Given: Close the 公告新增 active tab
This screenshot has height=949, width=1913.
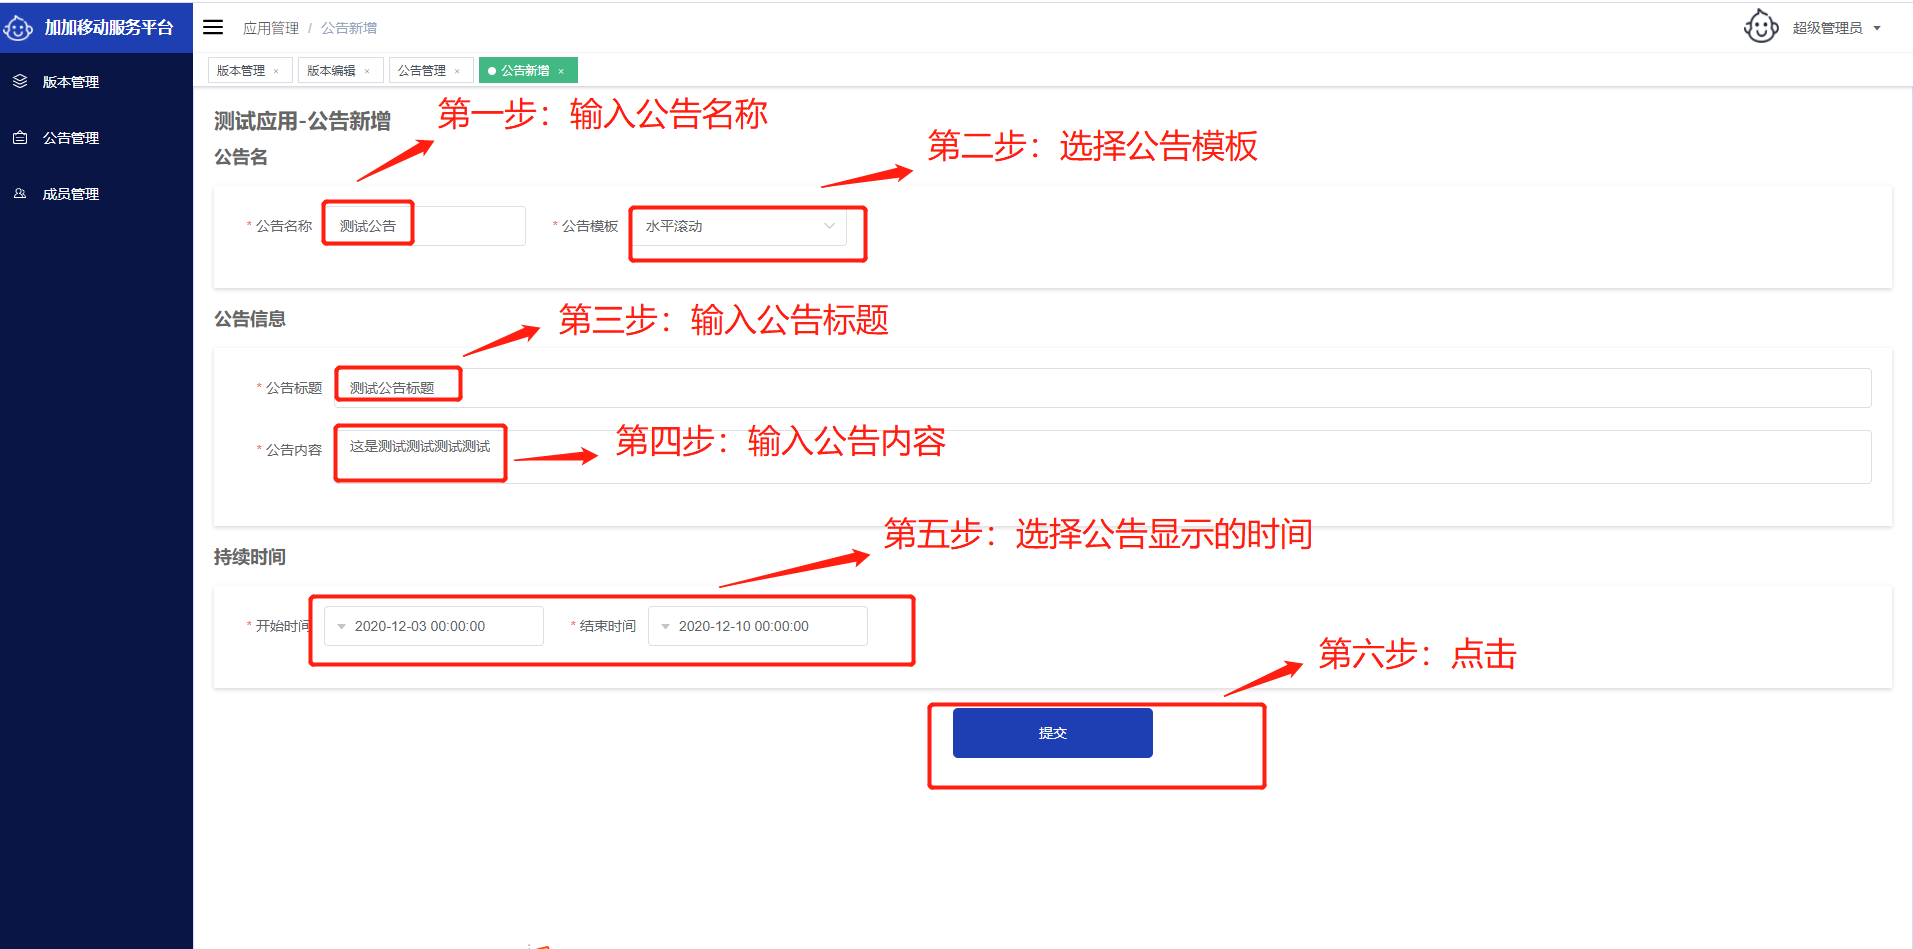Looking at the screenshot, I should [561, 71].
